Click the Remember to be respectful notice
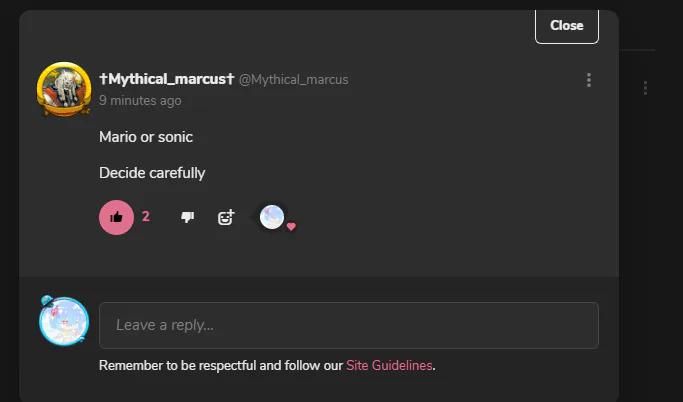 coord(221,366)
